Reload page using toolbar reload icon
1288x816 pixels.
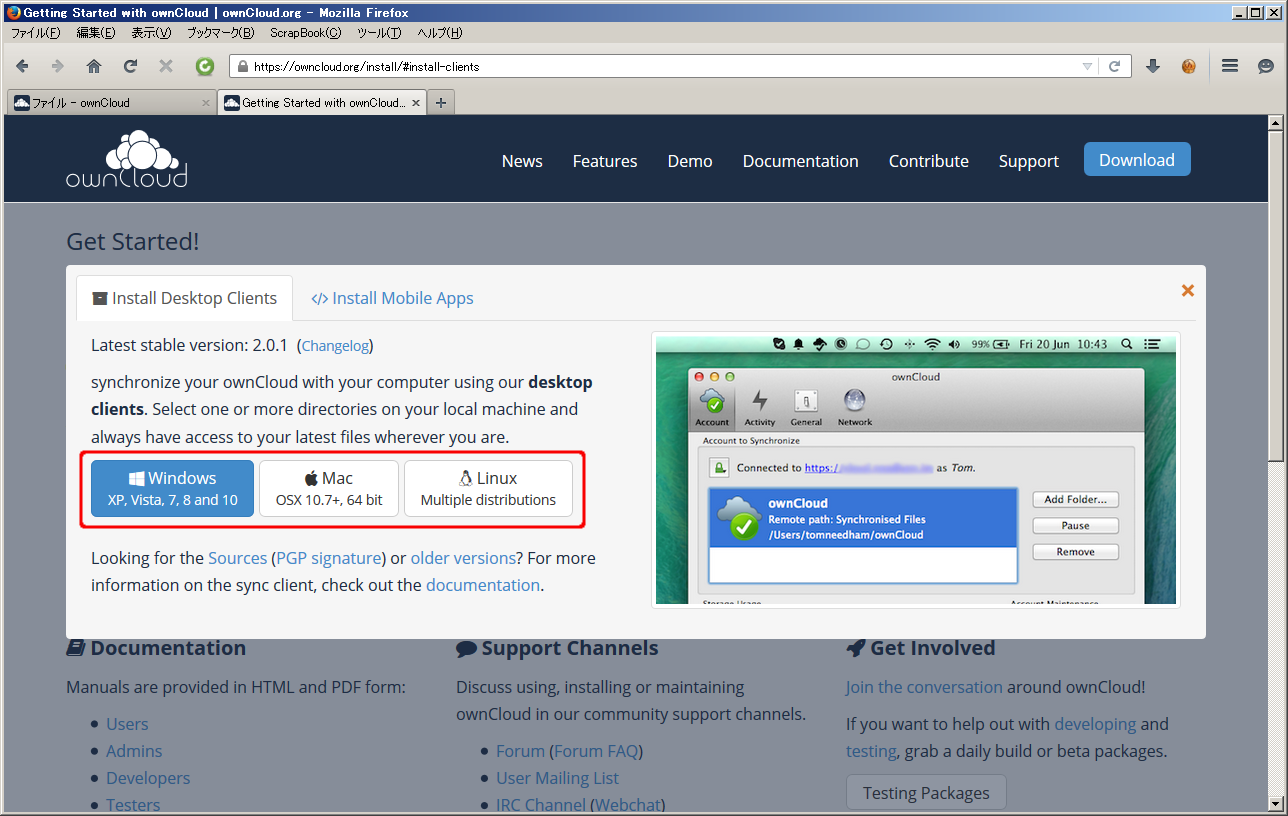(x=130, y=66)
